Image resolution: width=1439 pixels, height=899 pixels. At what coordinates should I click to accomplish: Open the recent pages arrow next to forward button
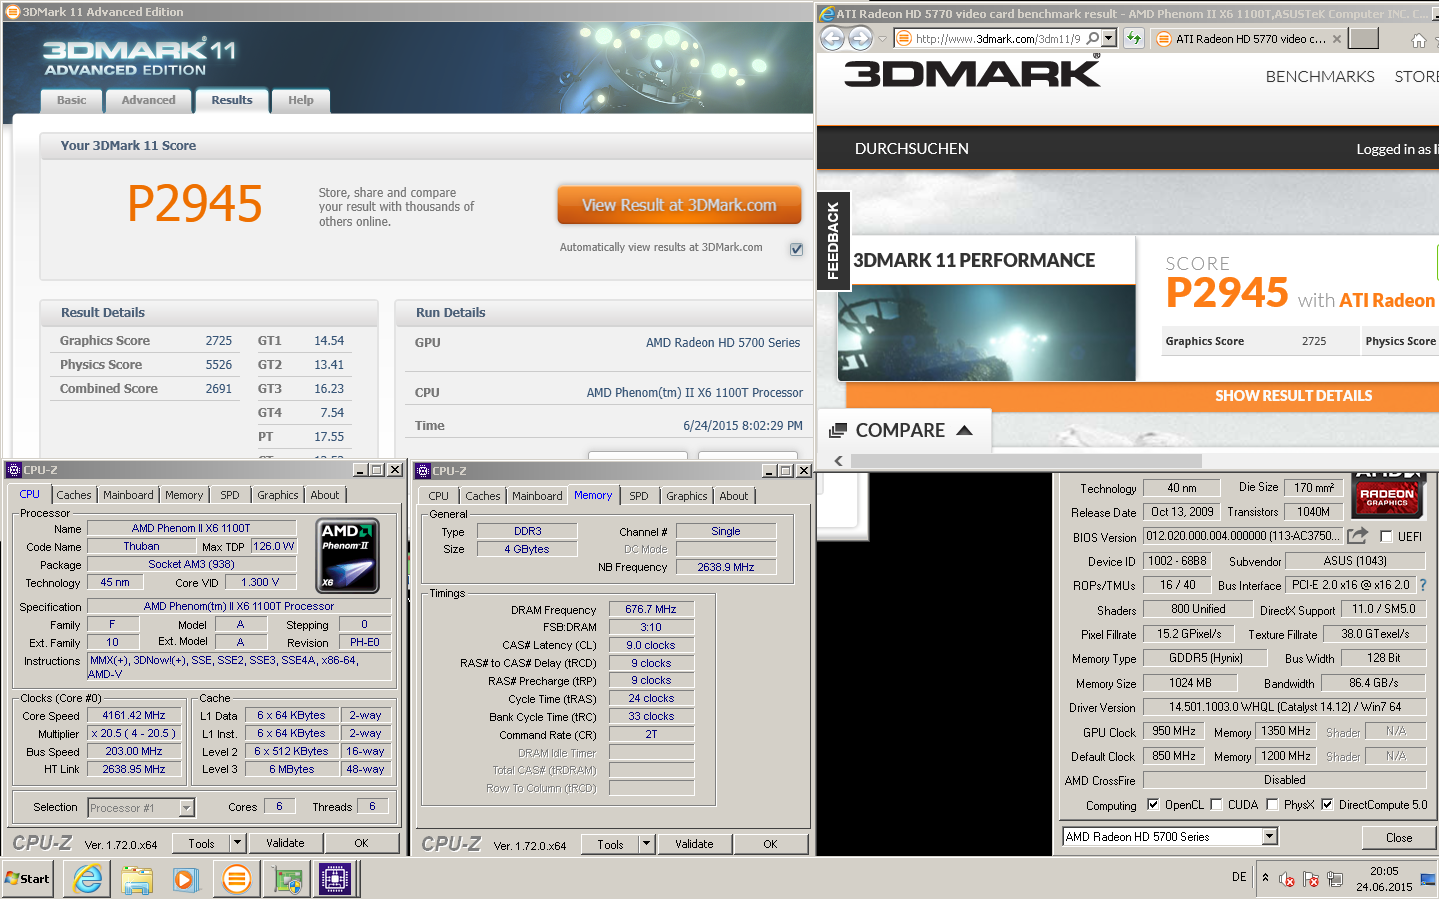pos(882,39)
